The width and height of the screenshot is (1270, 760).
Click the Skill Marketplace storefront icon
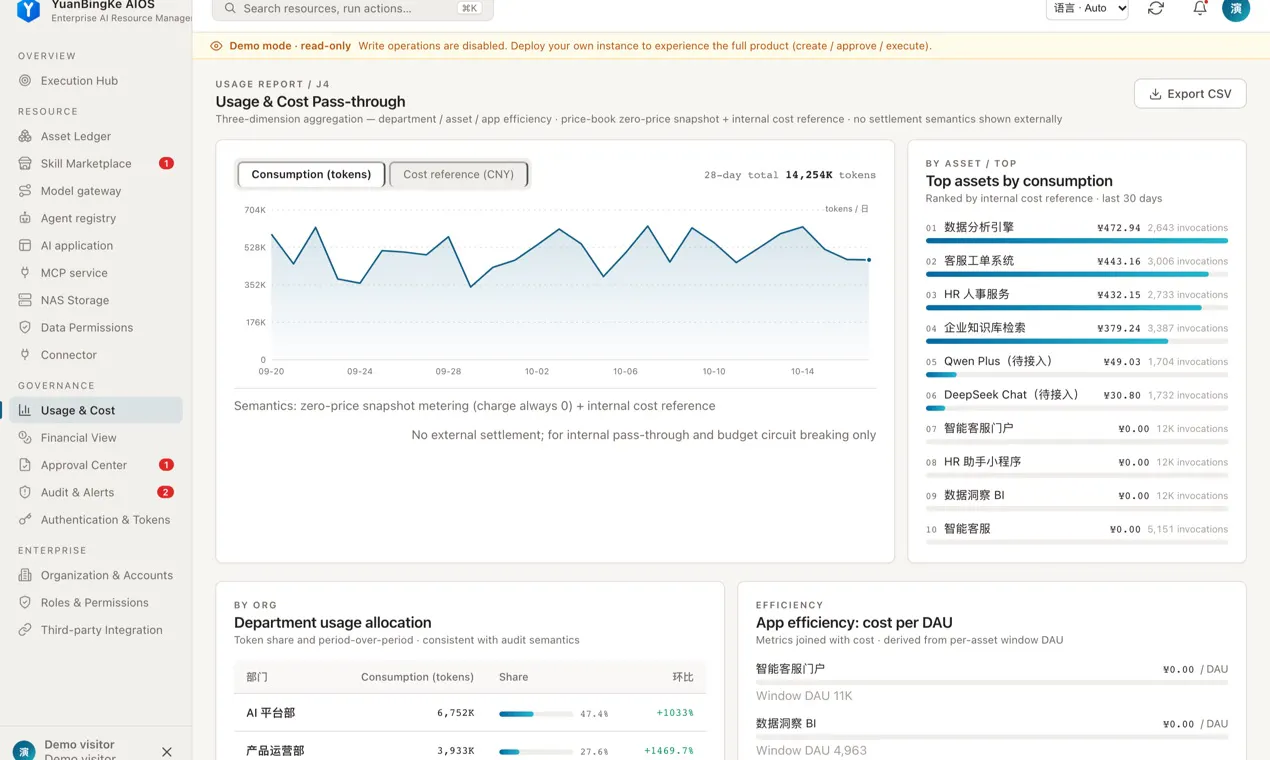tap(25, 163)
